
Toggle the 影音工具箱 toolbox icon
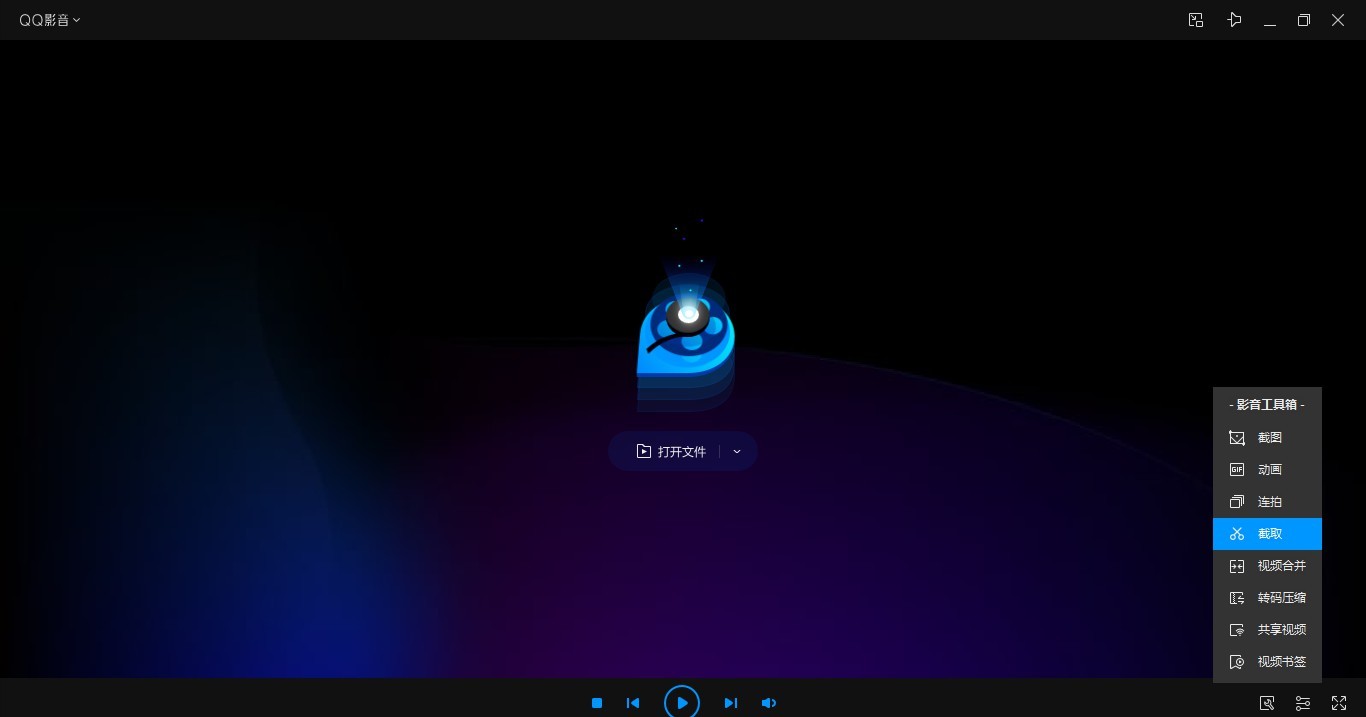(x=1267, y=703)
